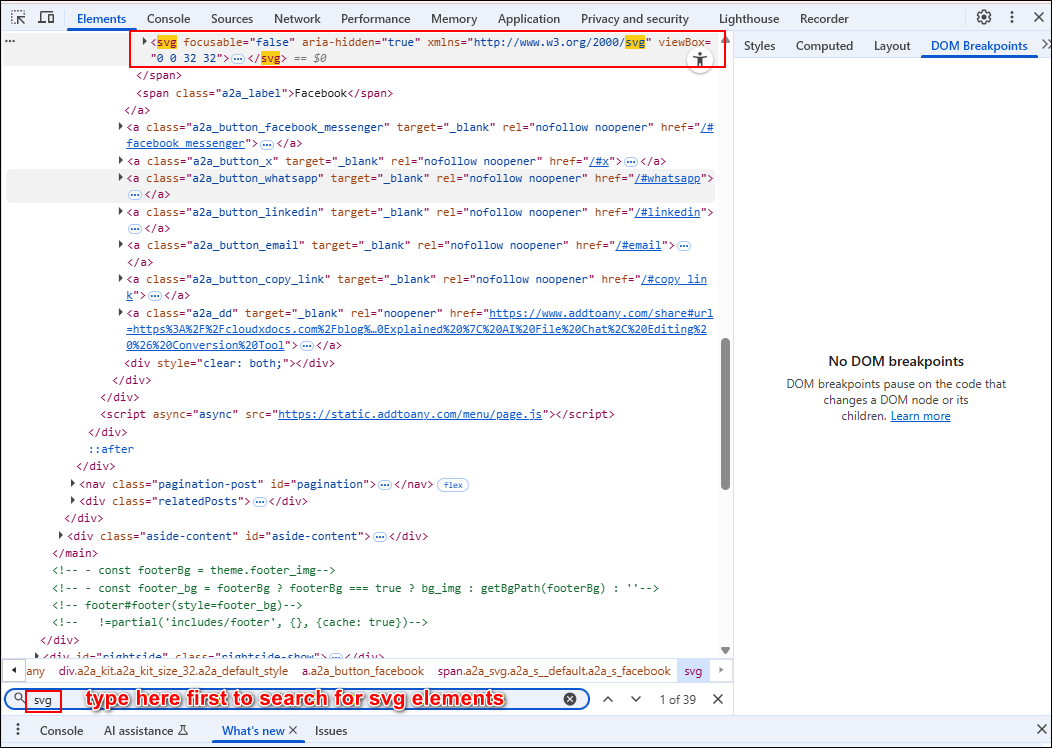This screenshot has width=1052, height=748.
Task: Open AI assistance drawer tab
Action: [x=146, y=731]
